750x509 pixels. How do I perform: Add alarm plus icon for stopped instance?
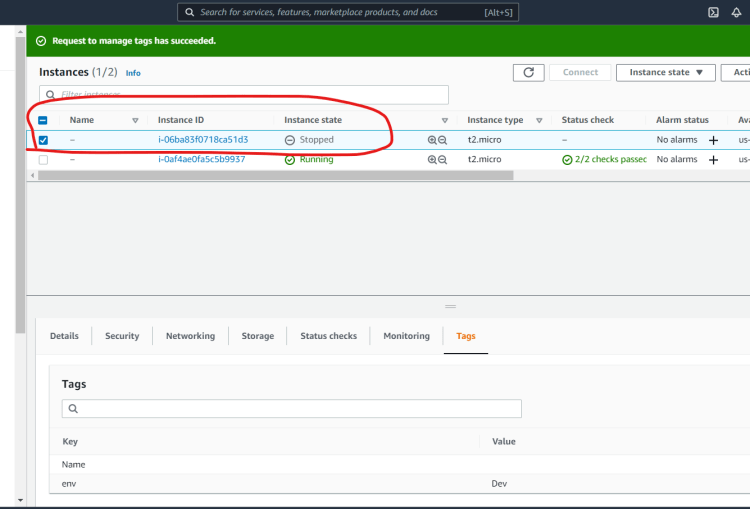pos(713,140)
